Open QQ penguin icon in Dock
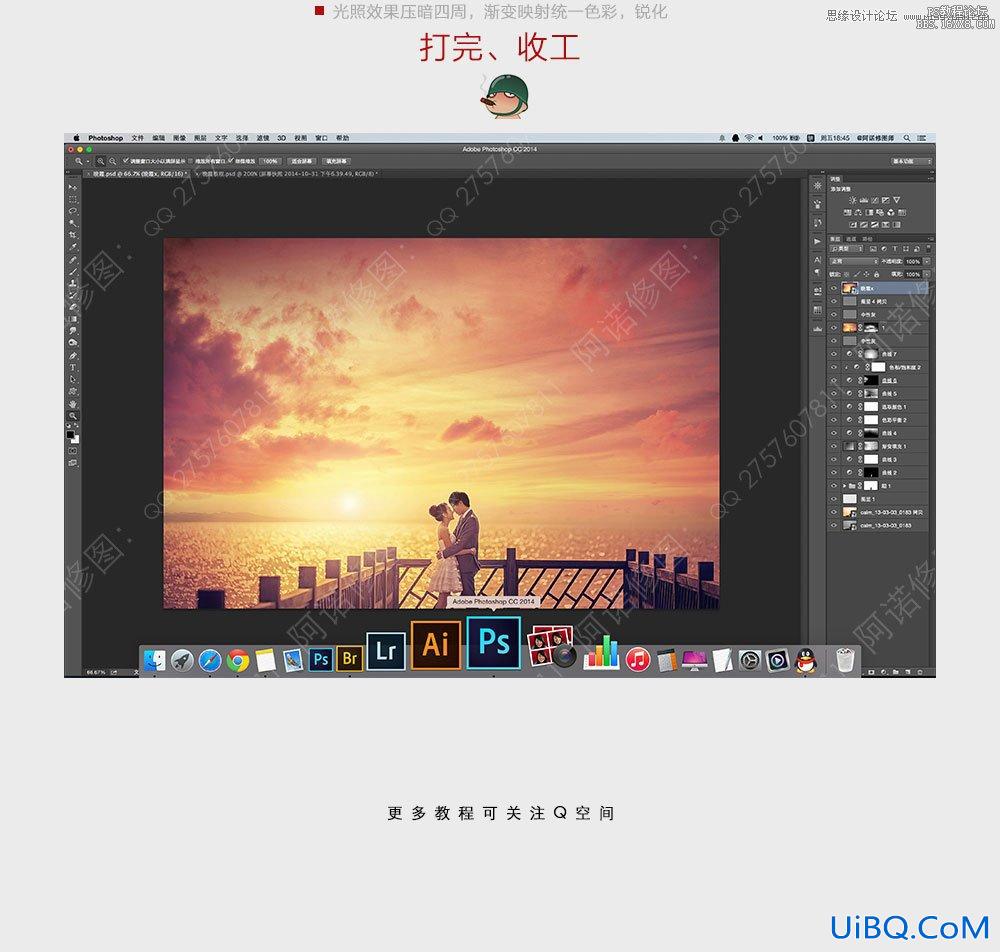 coord(806,661)
